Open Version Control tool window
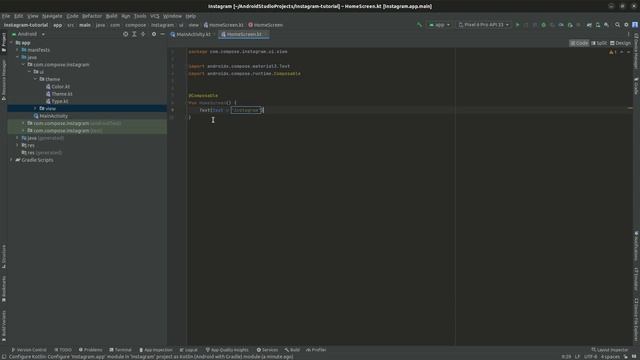Screen dimensions: 640x360 pyautogui.click(x=29, y=350)
